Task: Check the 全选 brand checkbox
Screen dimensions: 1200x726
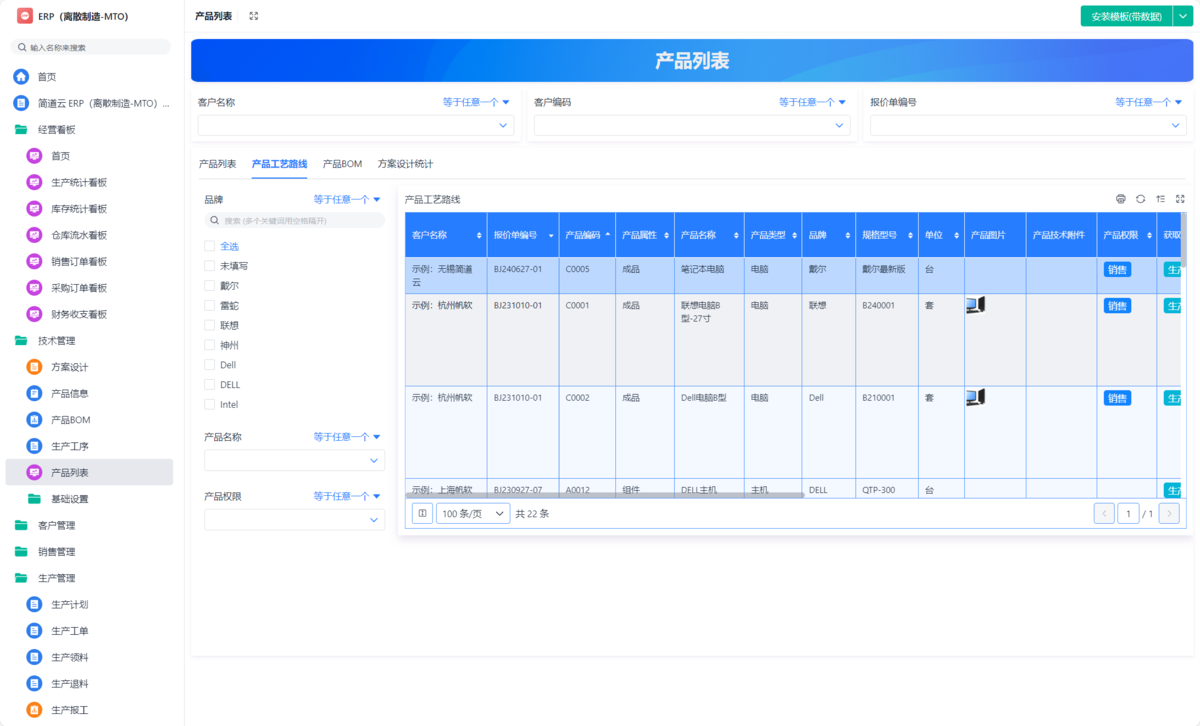Action: click(210, 246)
